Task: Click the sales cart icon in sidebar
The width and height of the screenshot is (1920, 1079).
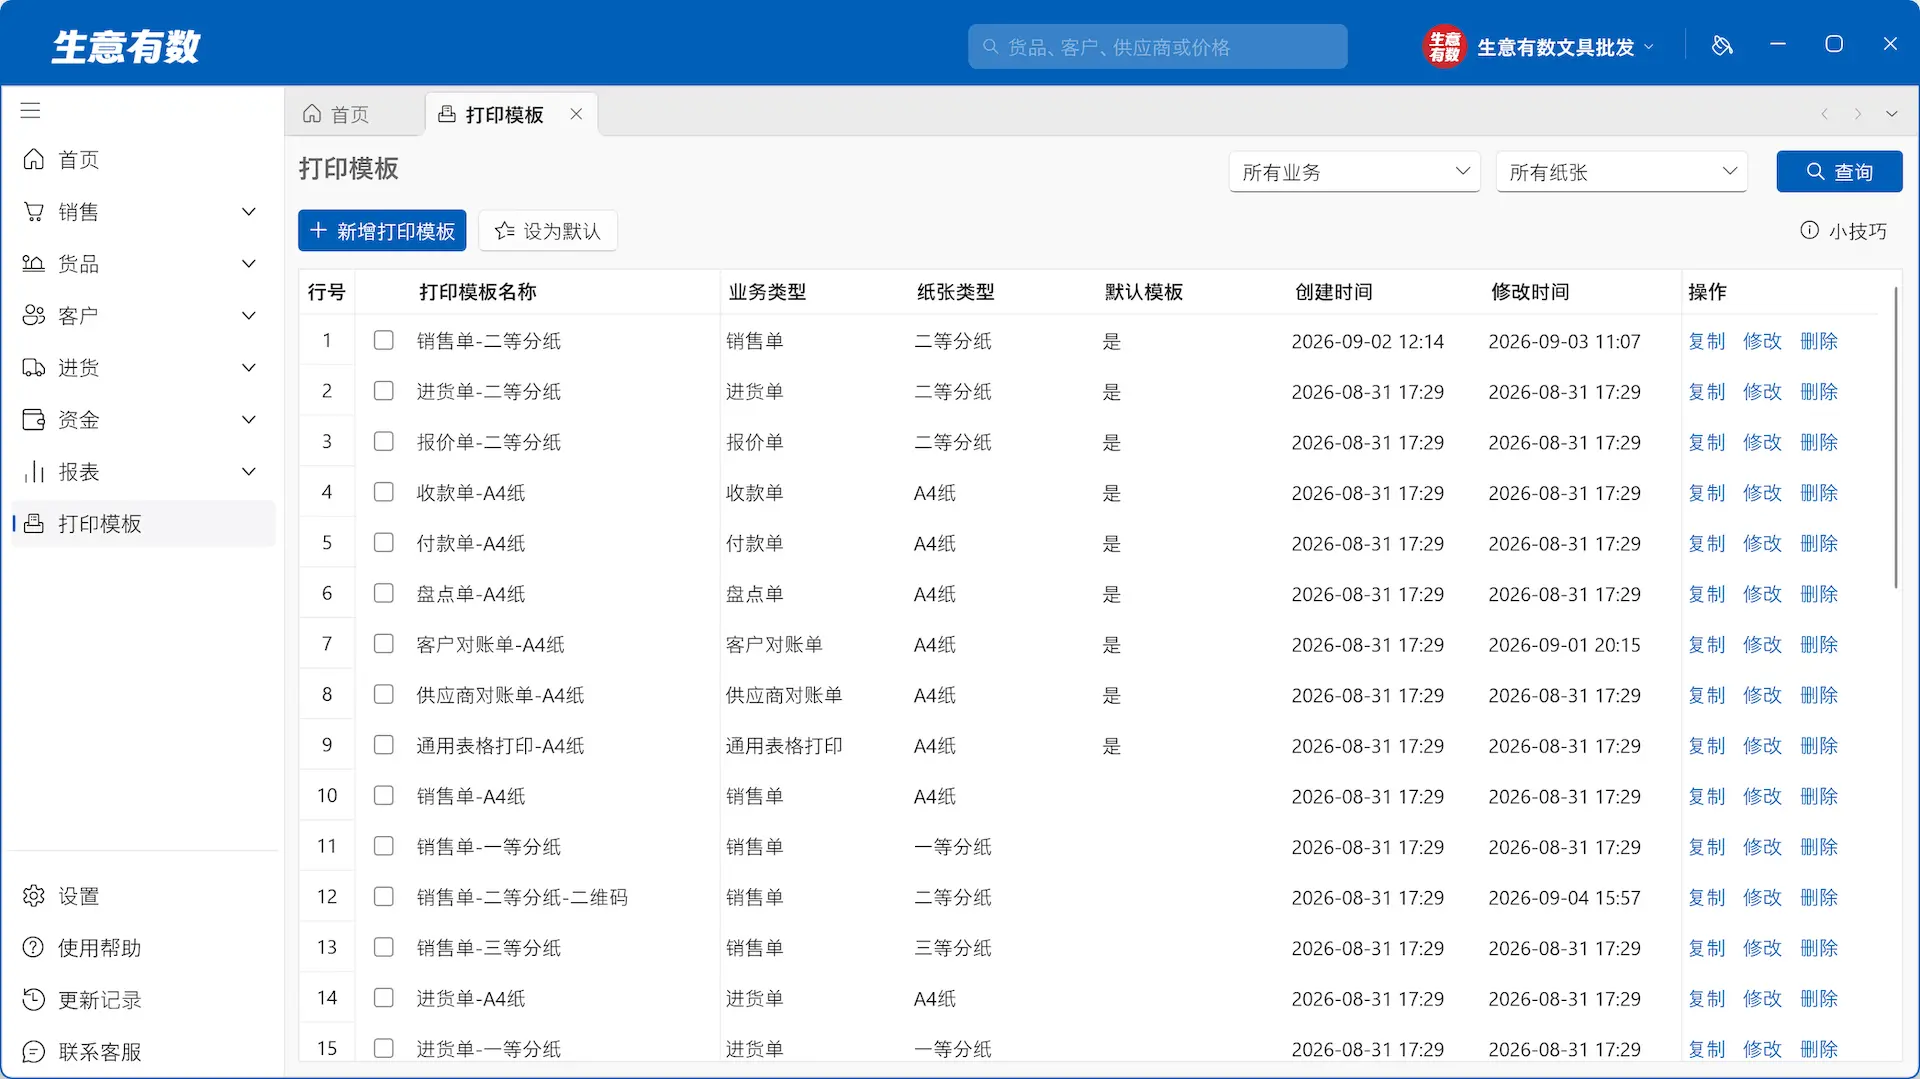Action: click(34, 212)
